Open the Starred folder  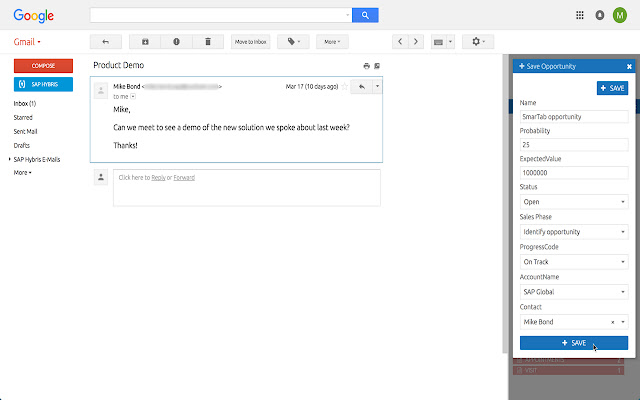[23, 118]
